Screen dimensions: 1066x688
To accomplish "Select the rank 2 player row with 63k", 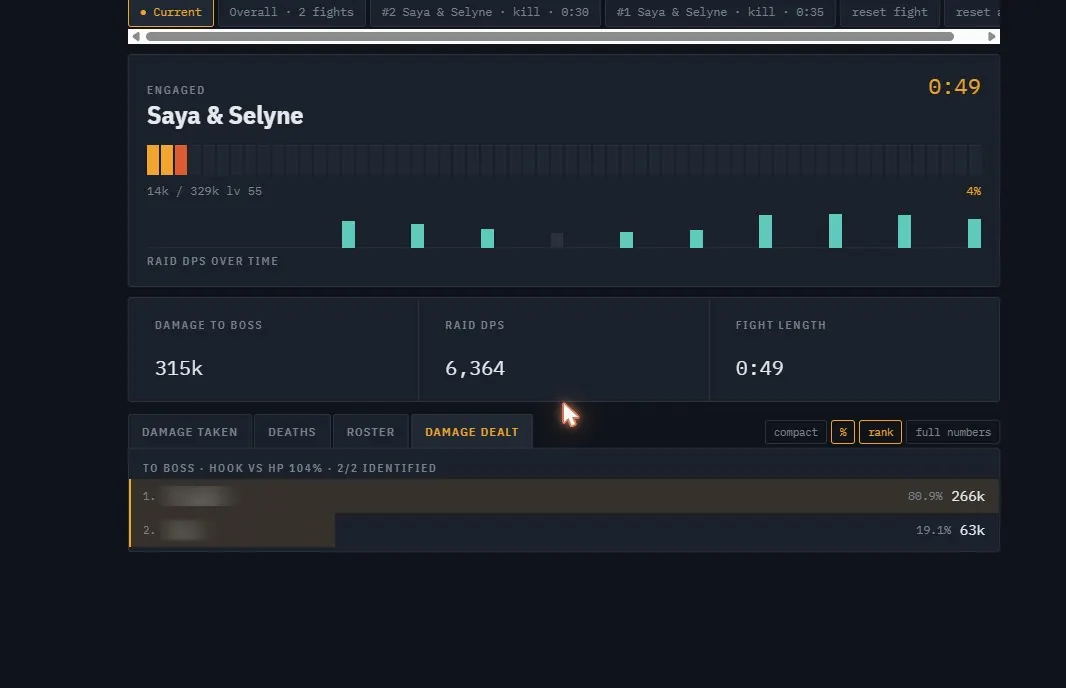I will pos(564,530).
